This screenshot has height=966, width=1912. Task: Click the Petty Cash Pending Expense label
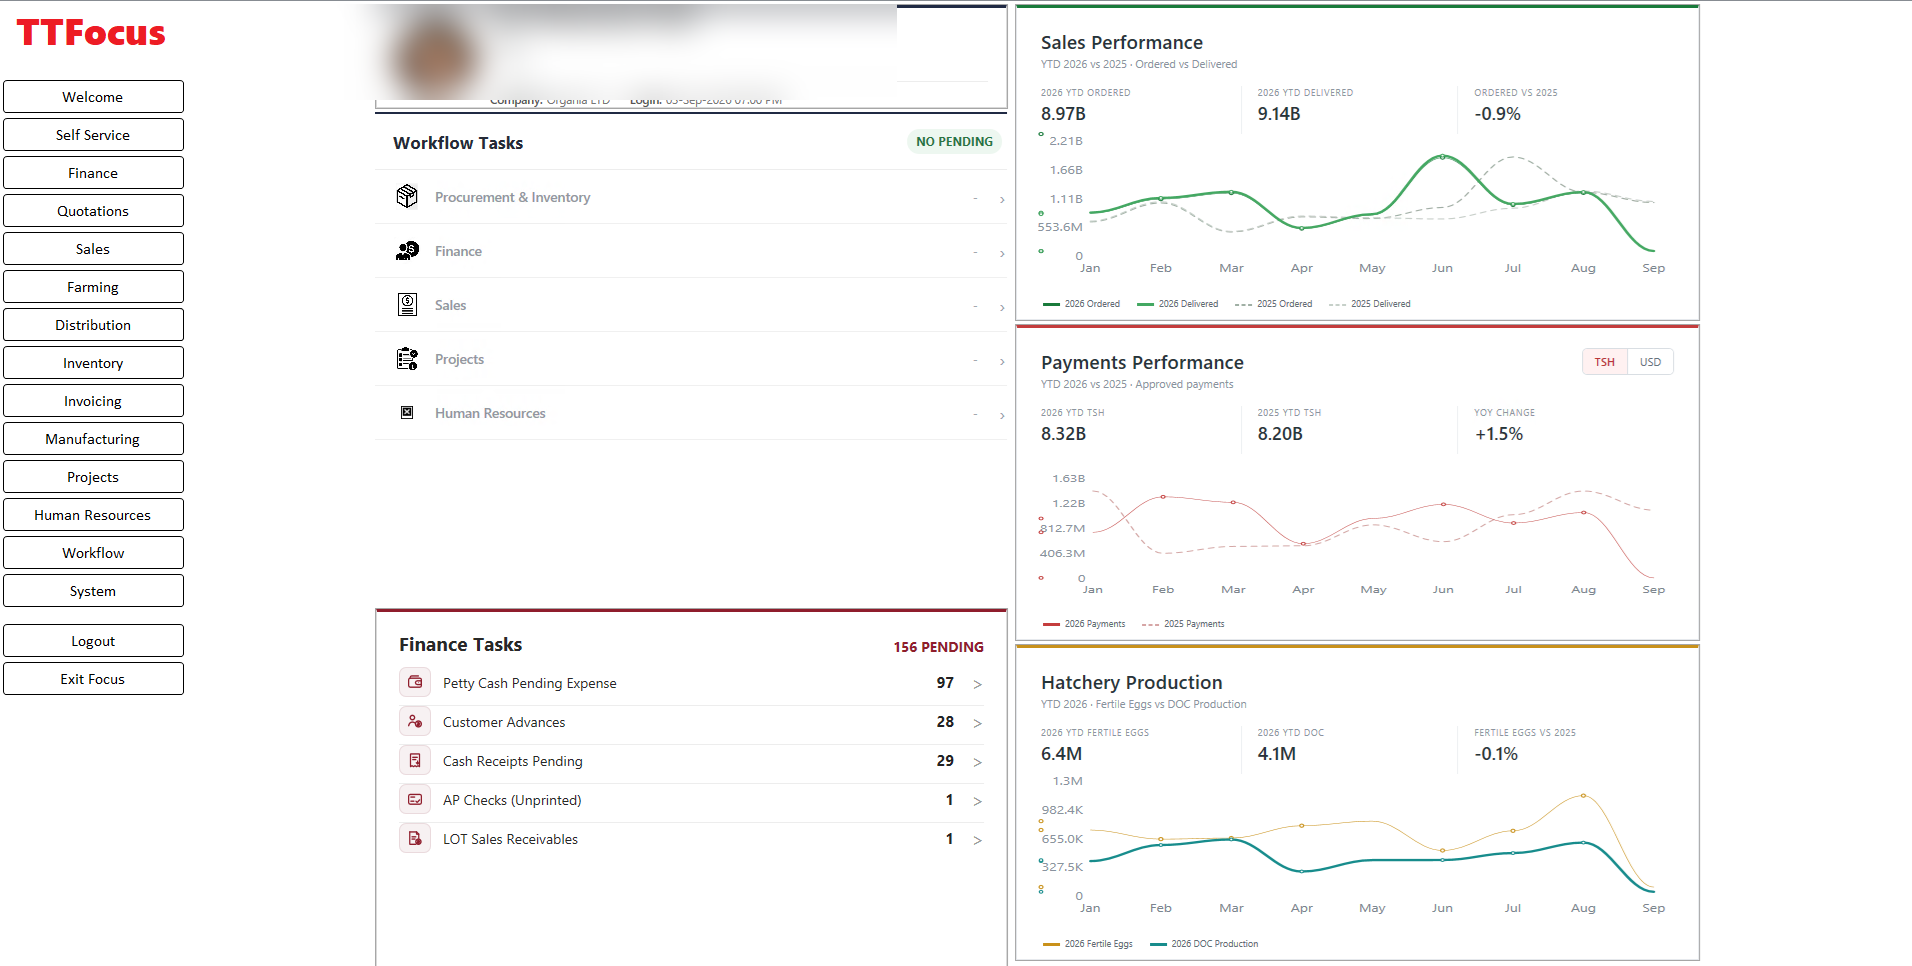pyautogui.click(x=530, y=683)
